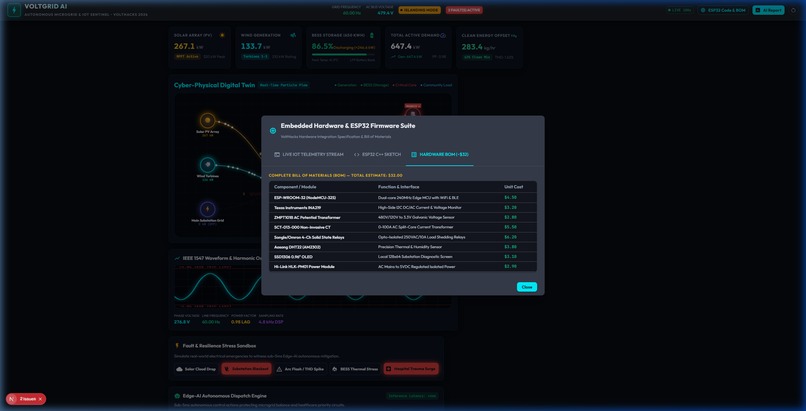Screen dimensions: 806x411
Task: Click the Unit Cost column header
Action: (x=514, y=187)
